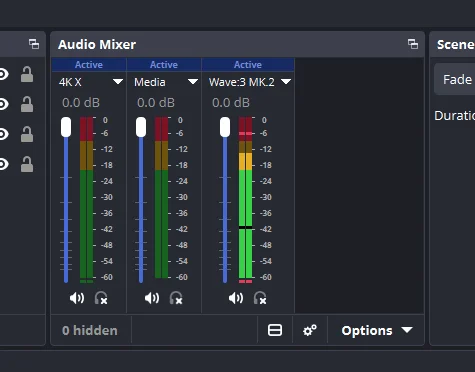Undock the Audio Mixer panel
Viewport: 475px width, 372px height.
tap(413, 44)
